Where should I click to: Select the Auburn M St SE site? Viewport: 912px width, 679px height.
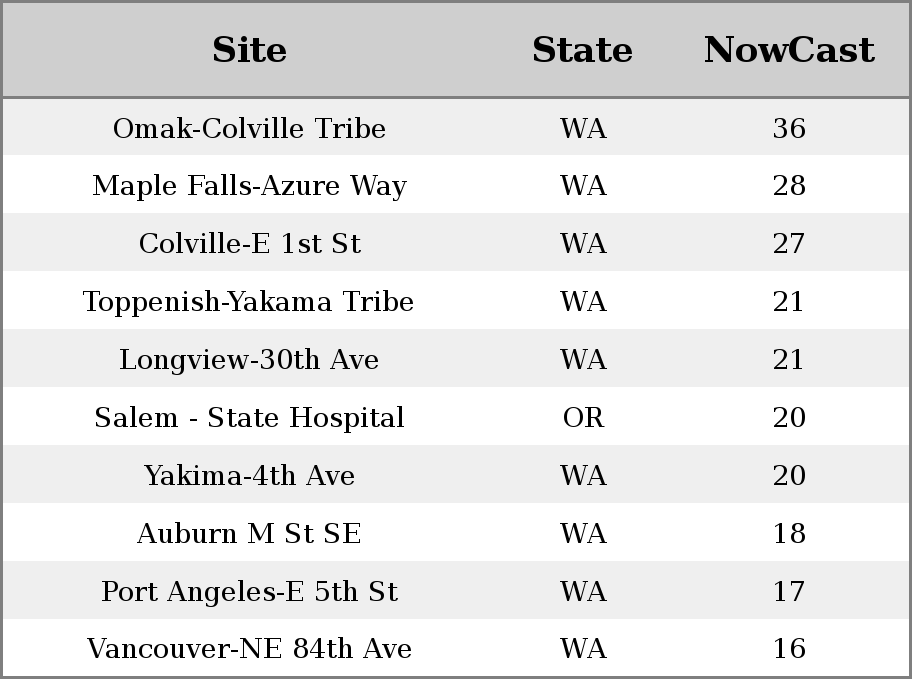point(249,534)
